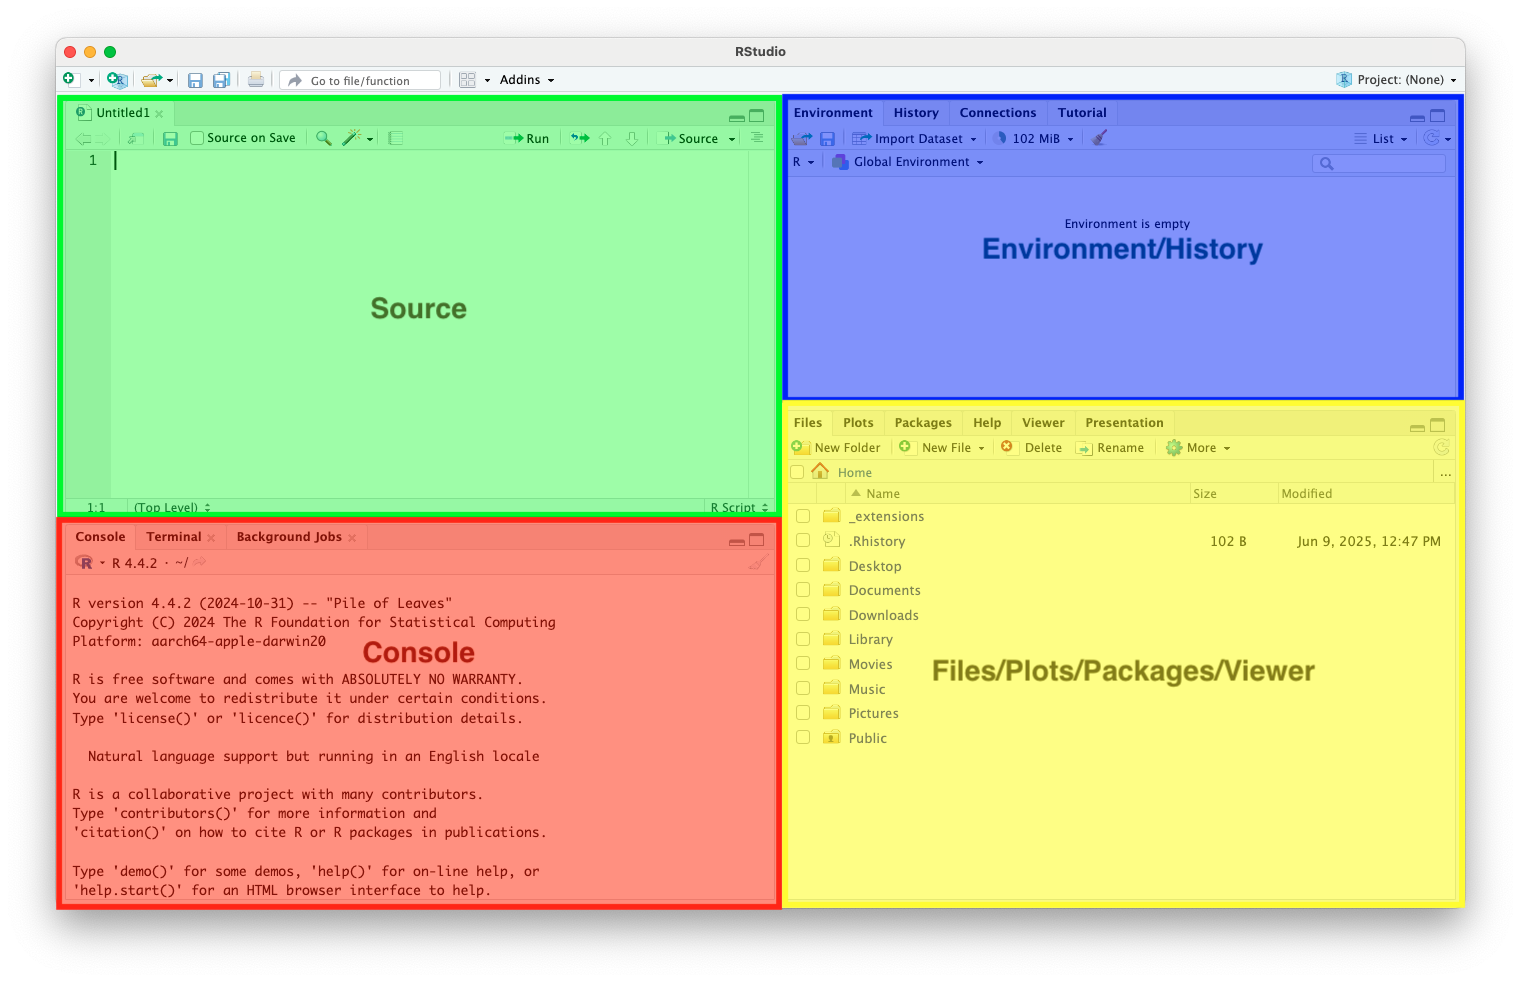The width and height of the screenshot is (1521, 982).
Task: Click the Home directory house icon
Action: click(x=820, y=471)
